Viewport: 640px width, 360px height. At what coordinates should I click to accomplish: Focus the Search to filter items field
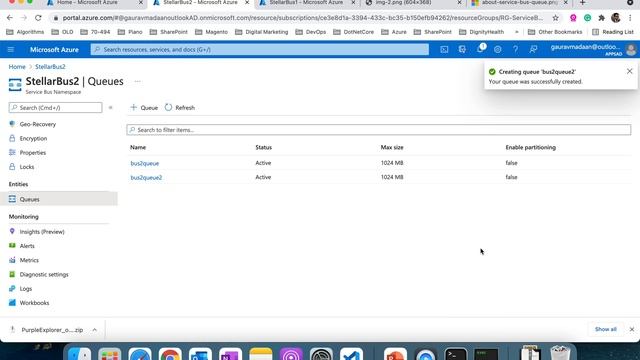click(x=379, y=130)
